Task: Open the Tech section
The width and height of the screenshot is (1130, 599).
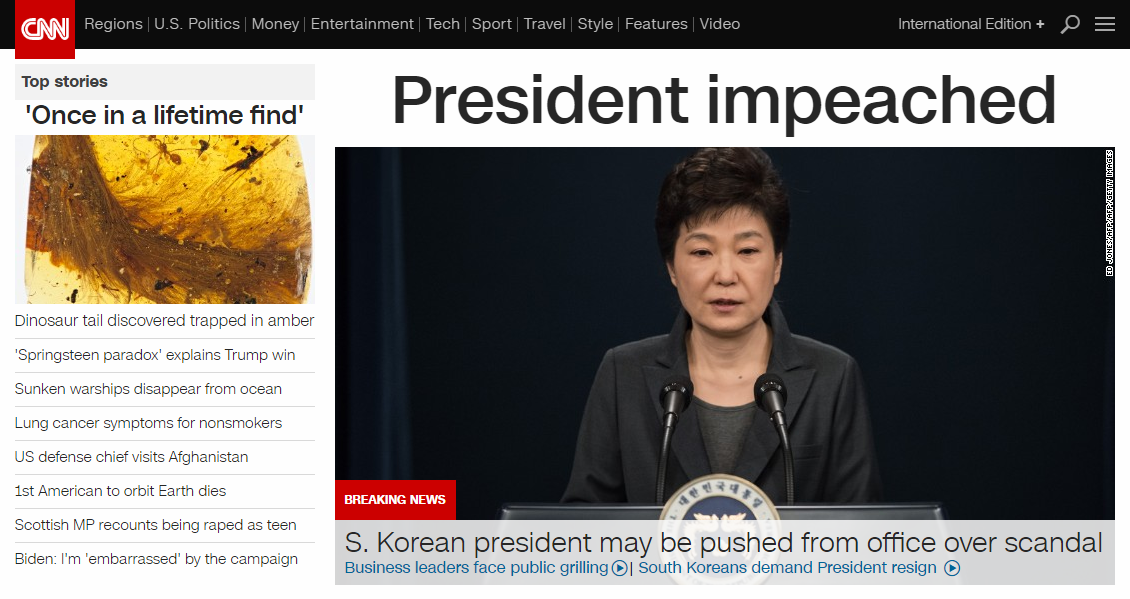Action: (442, 25)
